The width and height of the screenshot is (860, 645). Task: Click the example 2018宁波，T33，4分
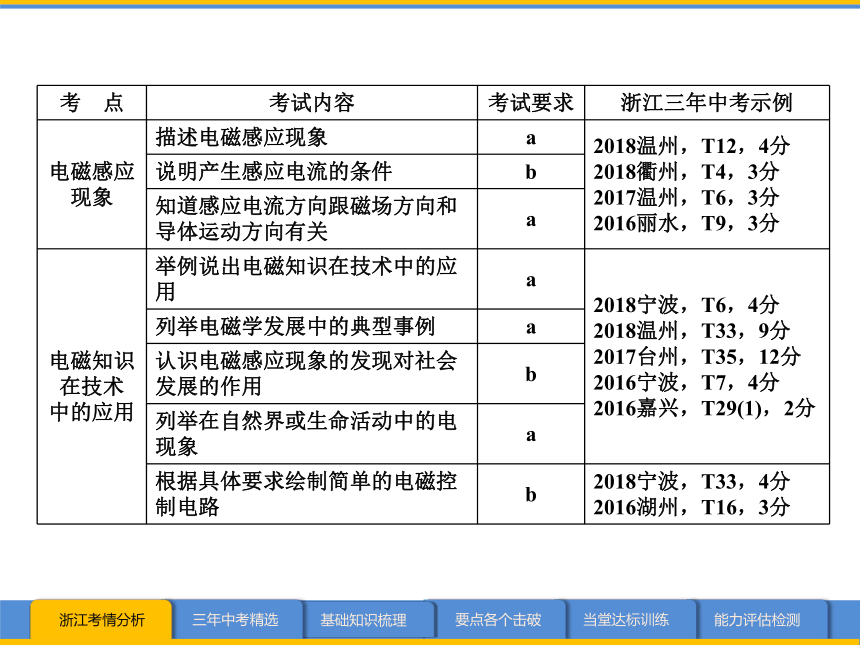point(692,482)
